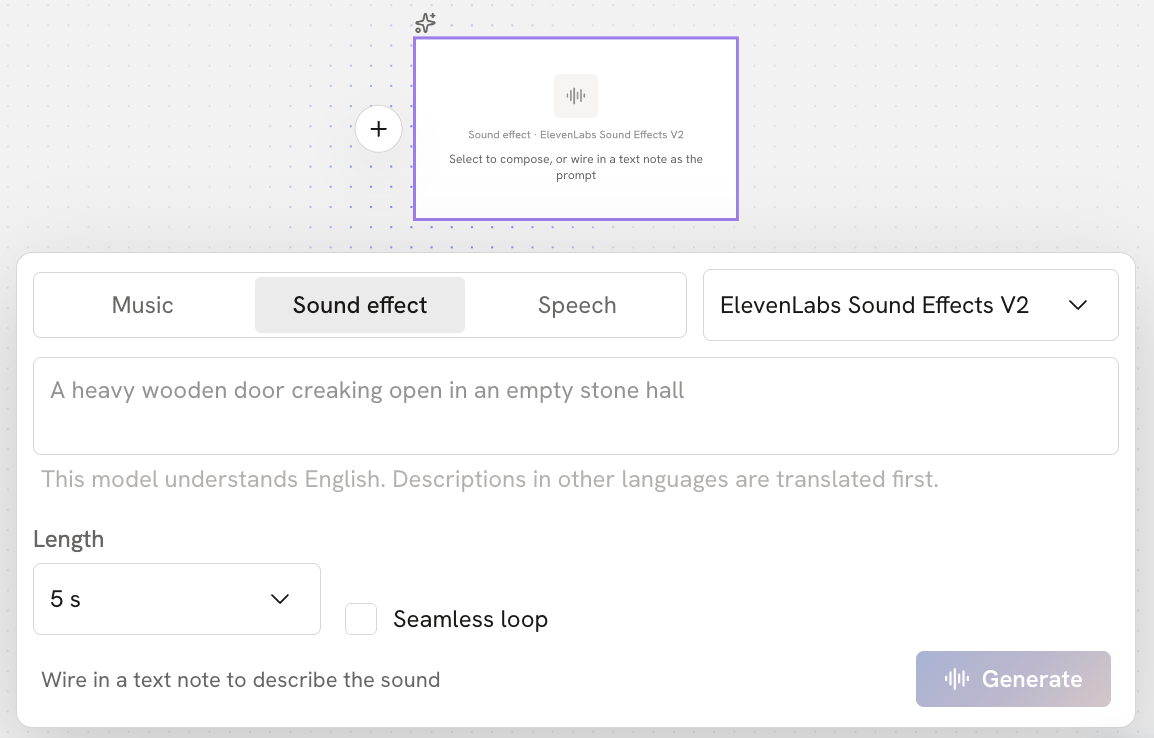Click the 'This model understands English' note
This screenshot has width=1154, height=738.
pos(489,479)
